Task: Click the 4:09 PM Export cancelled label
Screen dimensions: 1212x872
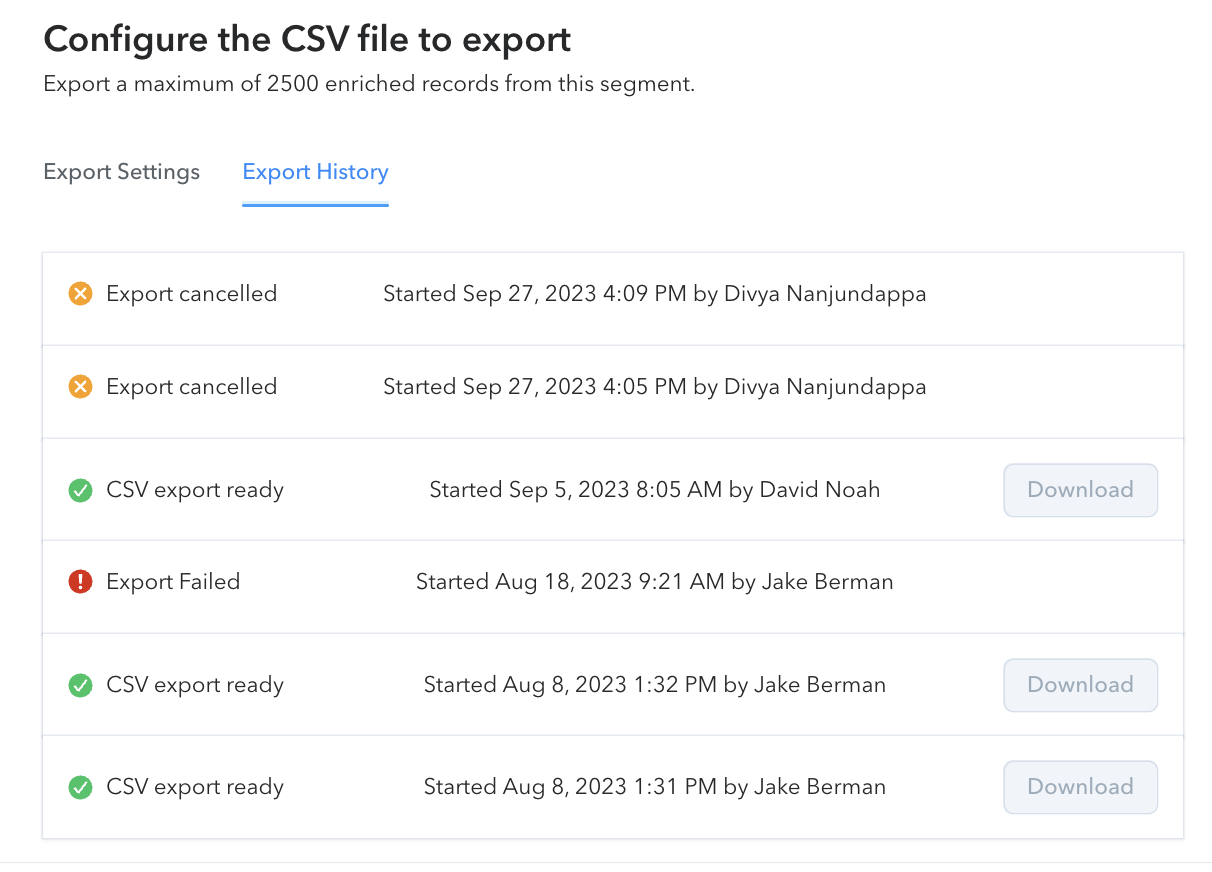Action: (191, 294)
